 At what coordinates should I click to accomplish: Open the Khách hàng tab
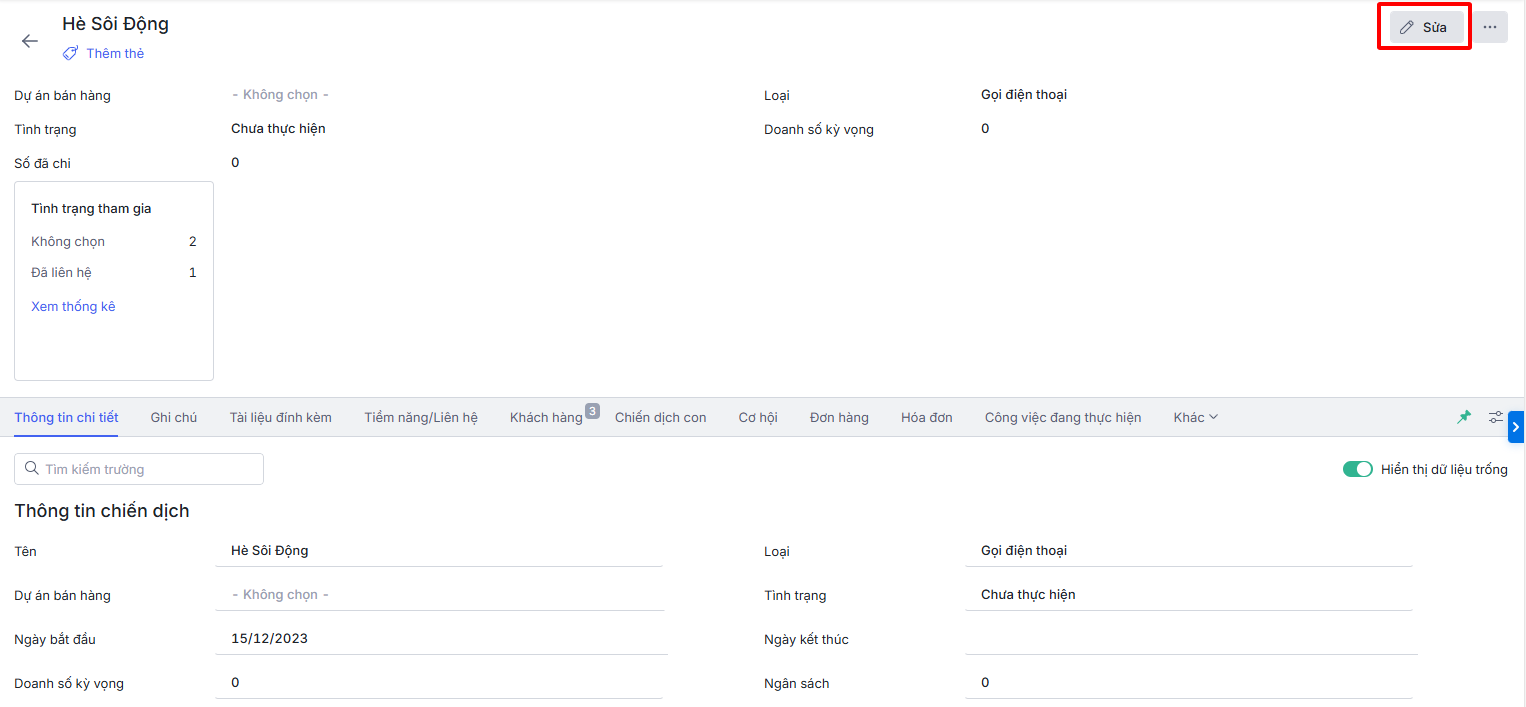pos(546,417)
